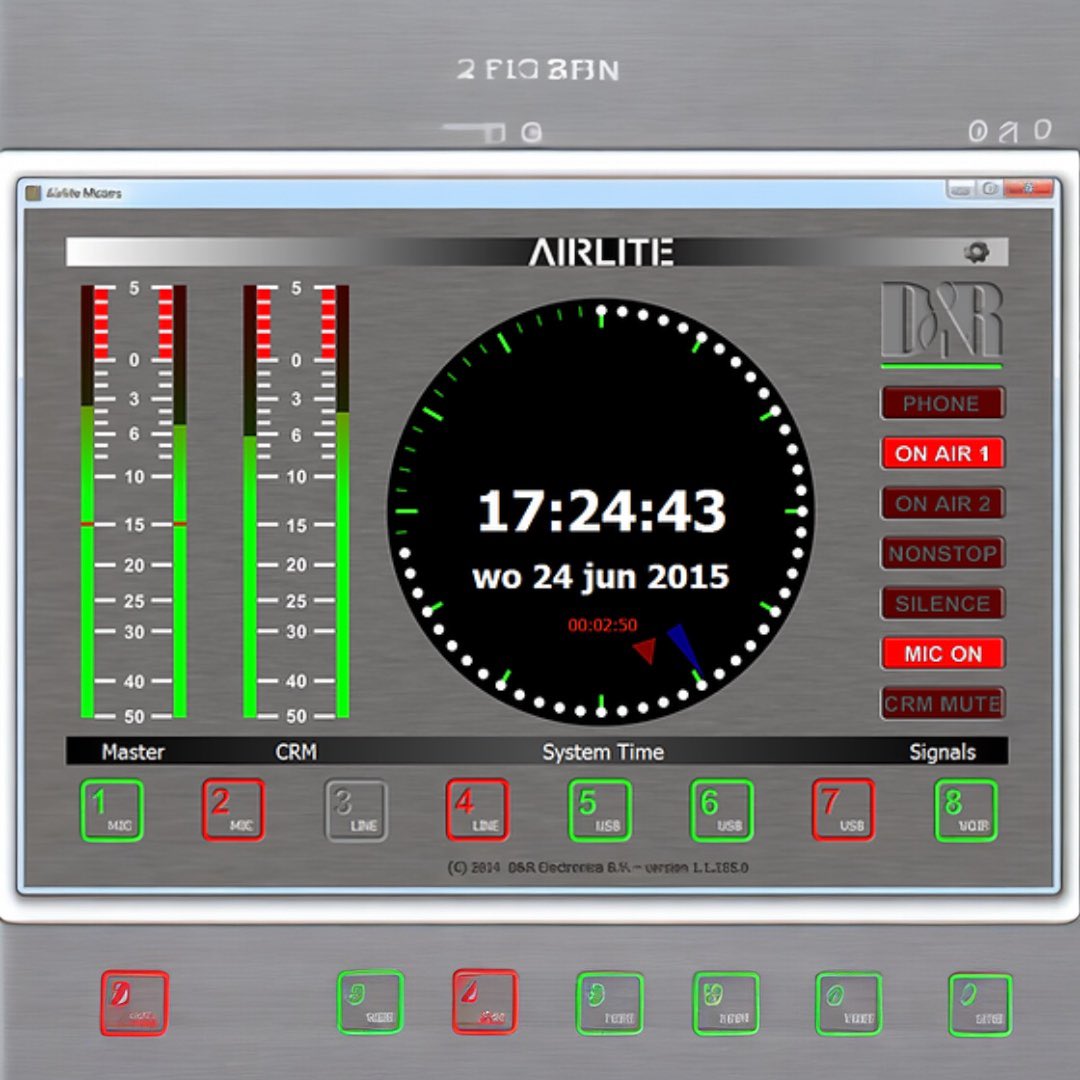Select channel 4 LINE button

click(x=477, y=810)
